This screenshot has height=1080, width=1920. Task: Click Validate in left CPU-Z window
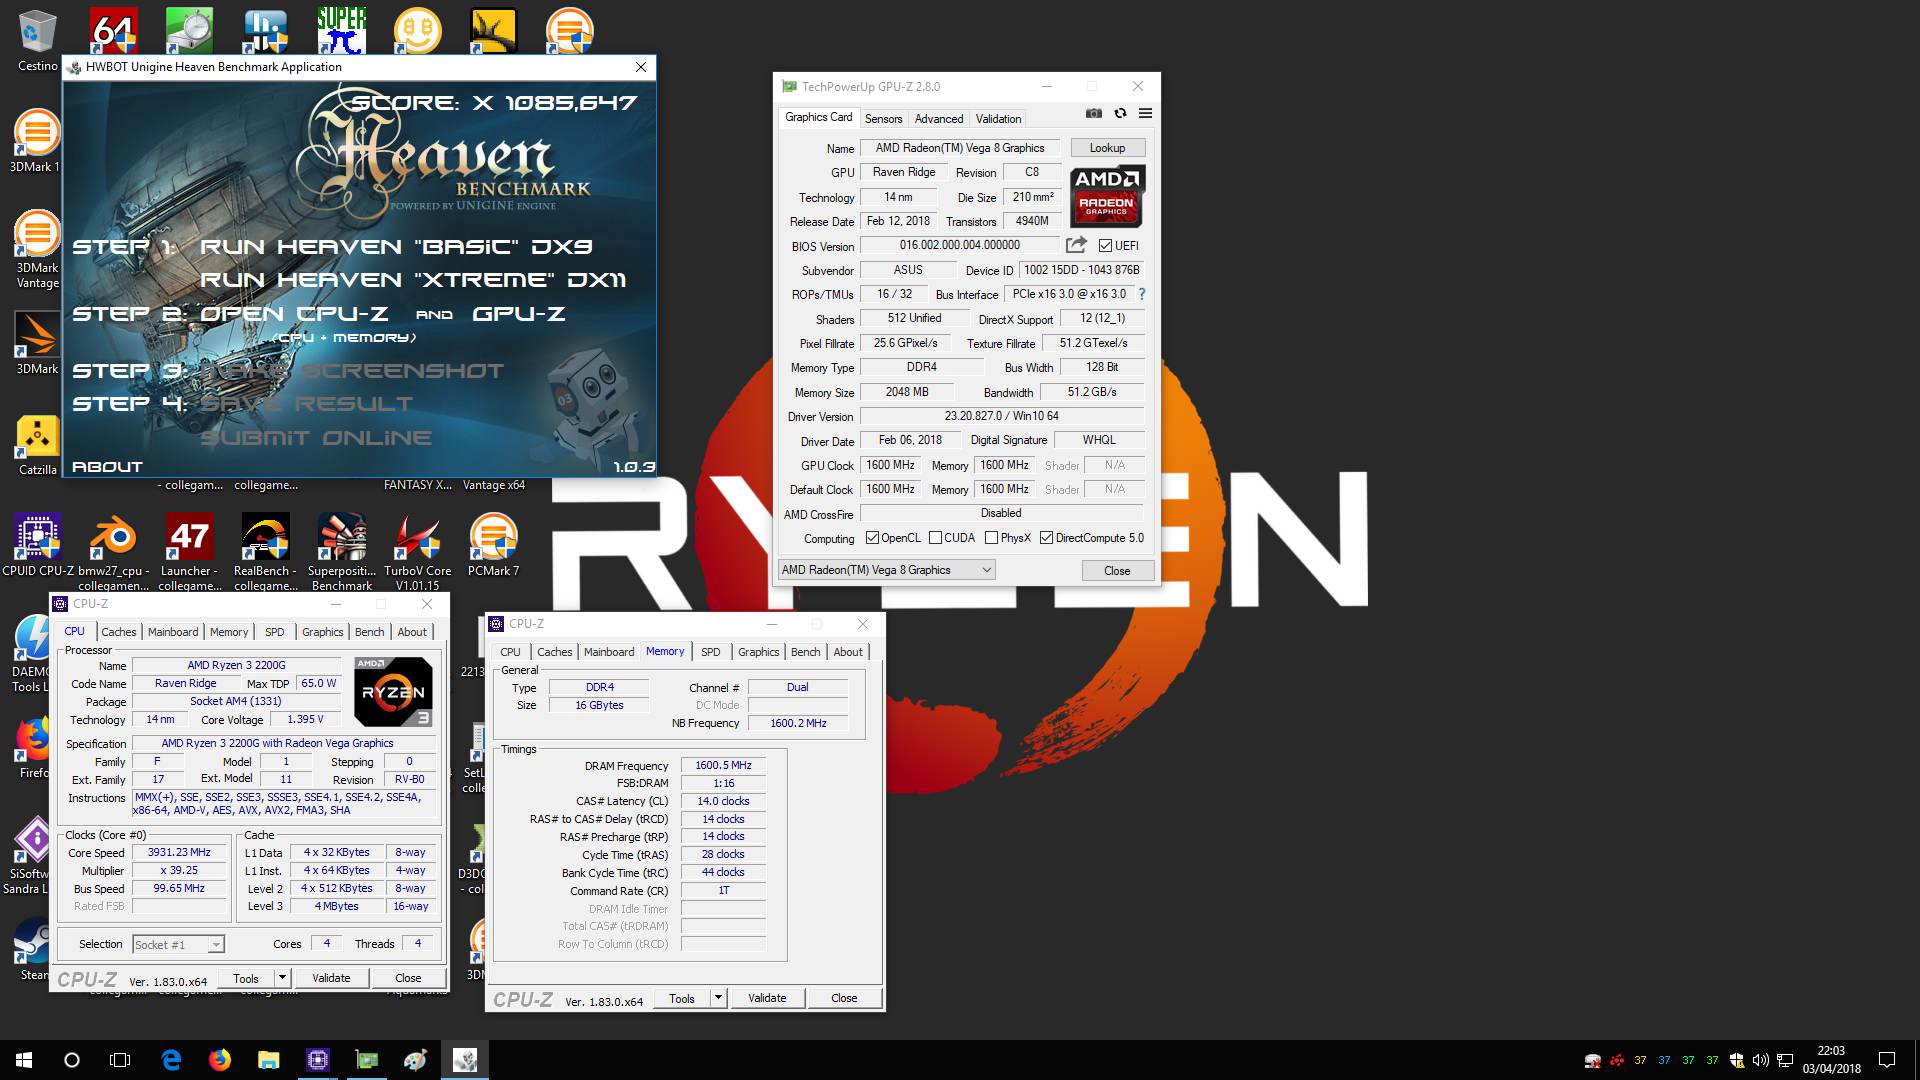click(331, 978)
